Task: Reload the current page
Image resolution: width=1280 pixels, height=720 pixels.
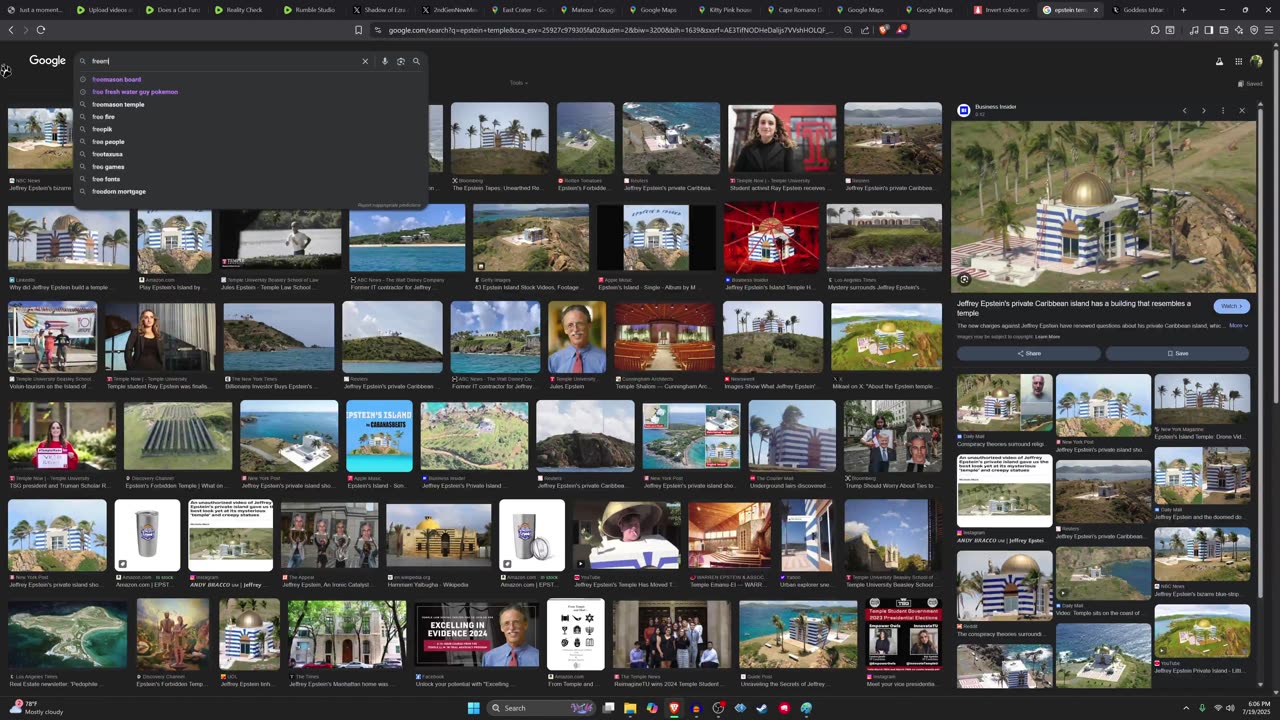Action: (x=40, y=30)
